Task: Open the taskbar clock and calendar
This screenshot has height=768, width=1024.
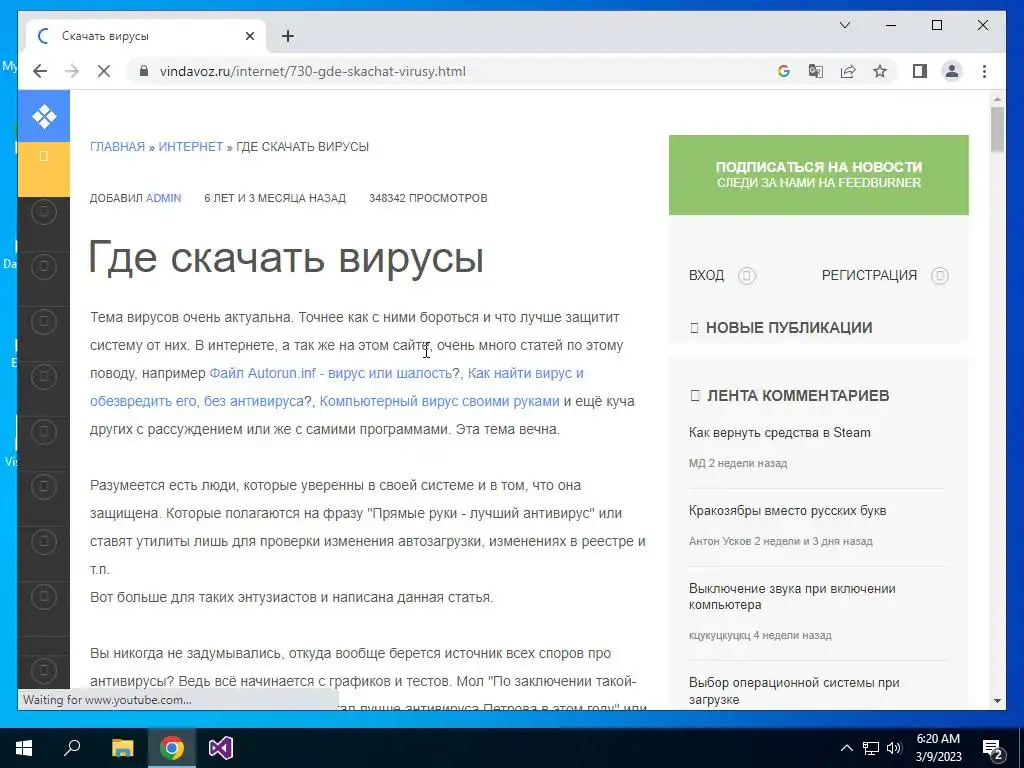Action: point(938,748)
